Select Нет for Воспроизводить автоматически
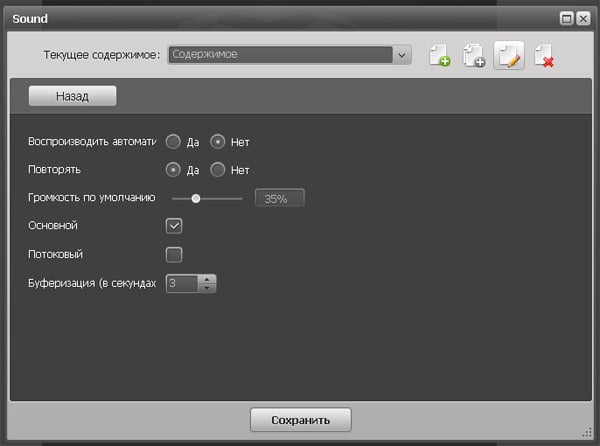The width and height of the screenshot is (600, 446). pyautogui.click(x=217, y=142)
